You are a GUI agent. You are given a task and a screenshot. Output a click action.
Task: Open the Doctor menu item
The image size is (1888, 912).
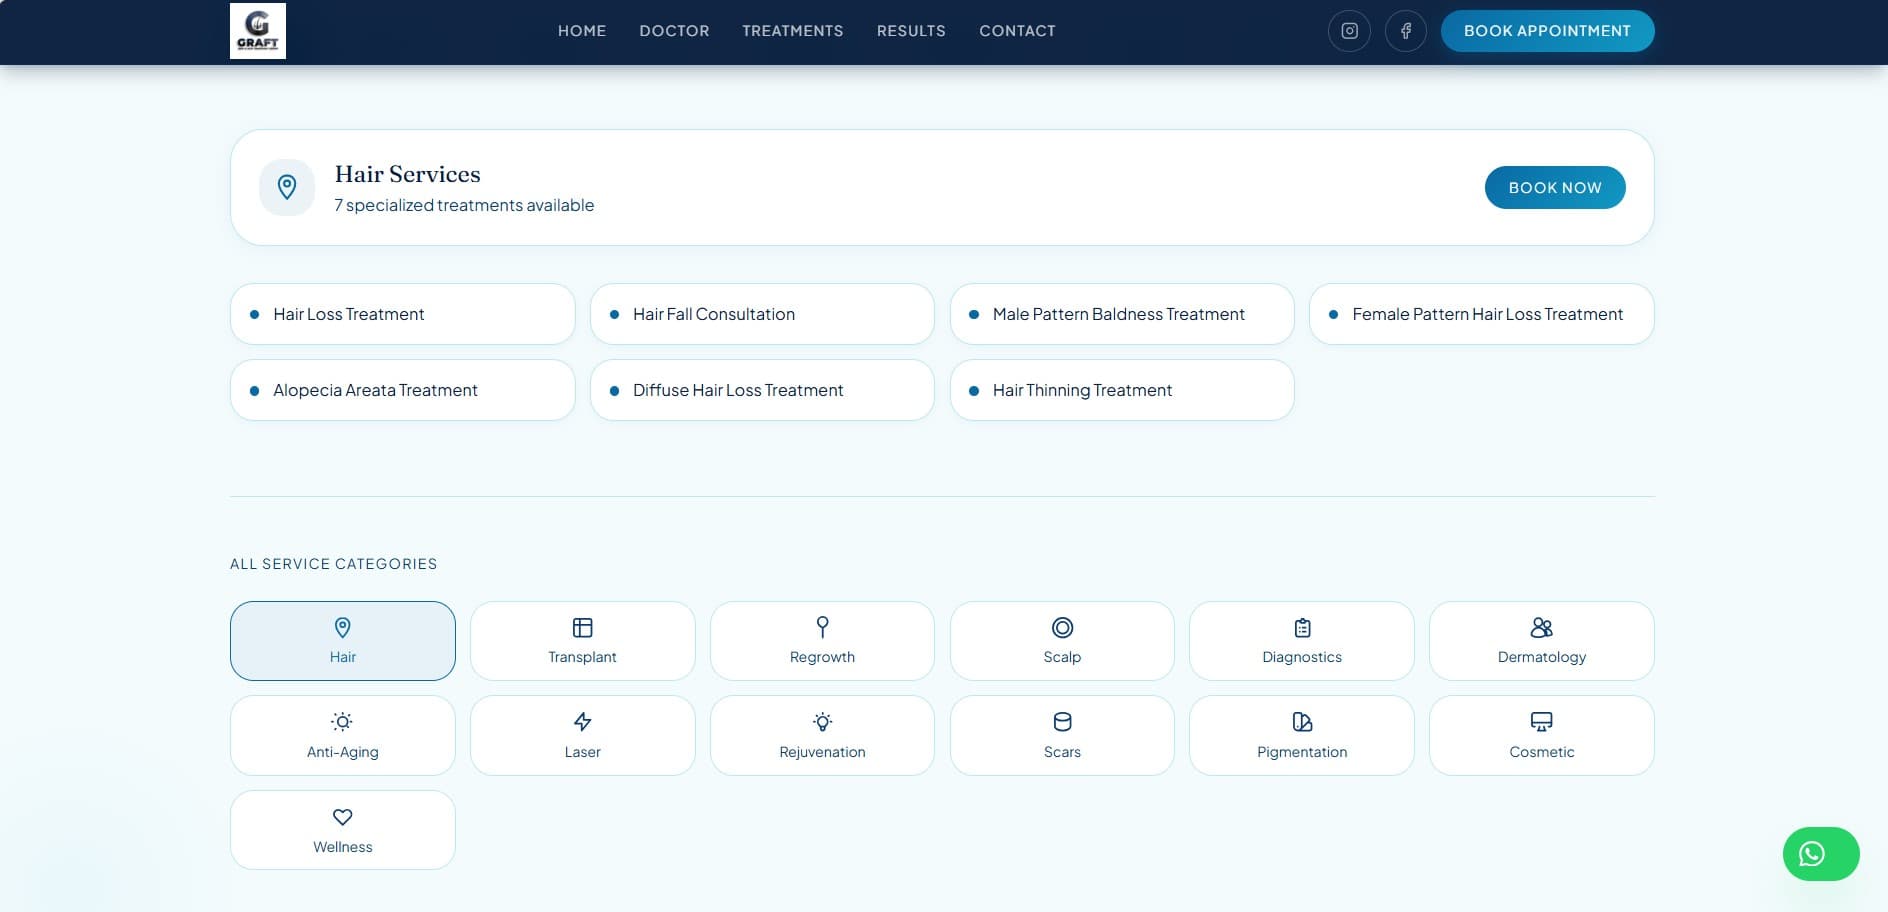click(x=674, y=31)
